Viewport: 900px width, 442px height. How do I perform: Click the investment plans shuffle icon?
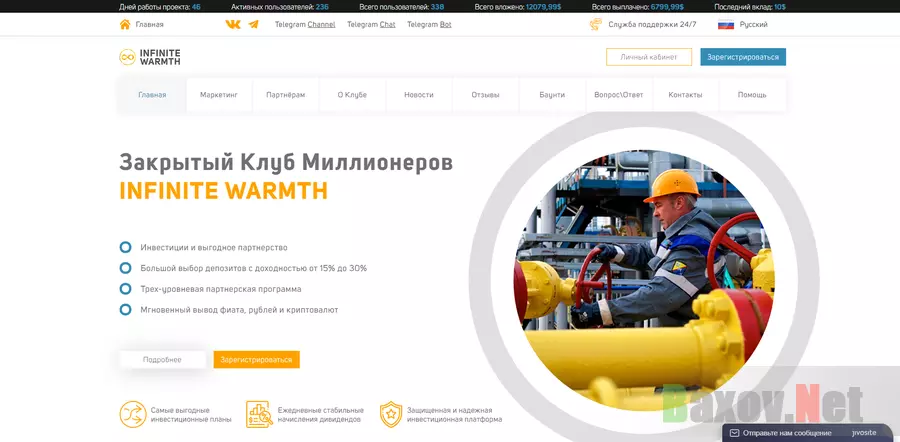[x=133, y=414]
